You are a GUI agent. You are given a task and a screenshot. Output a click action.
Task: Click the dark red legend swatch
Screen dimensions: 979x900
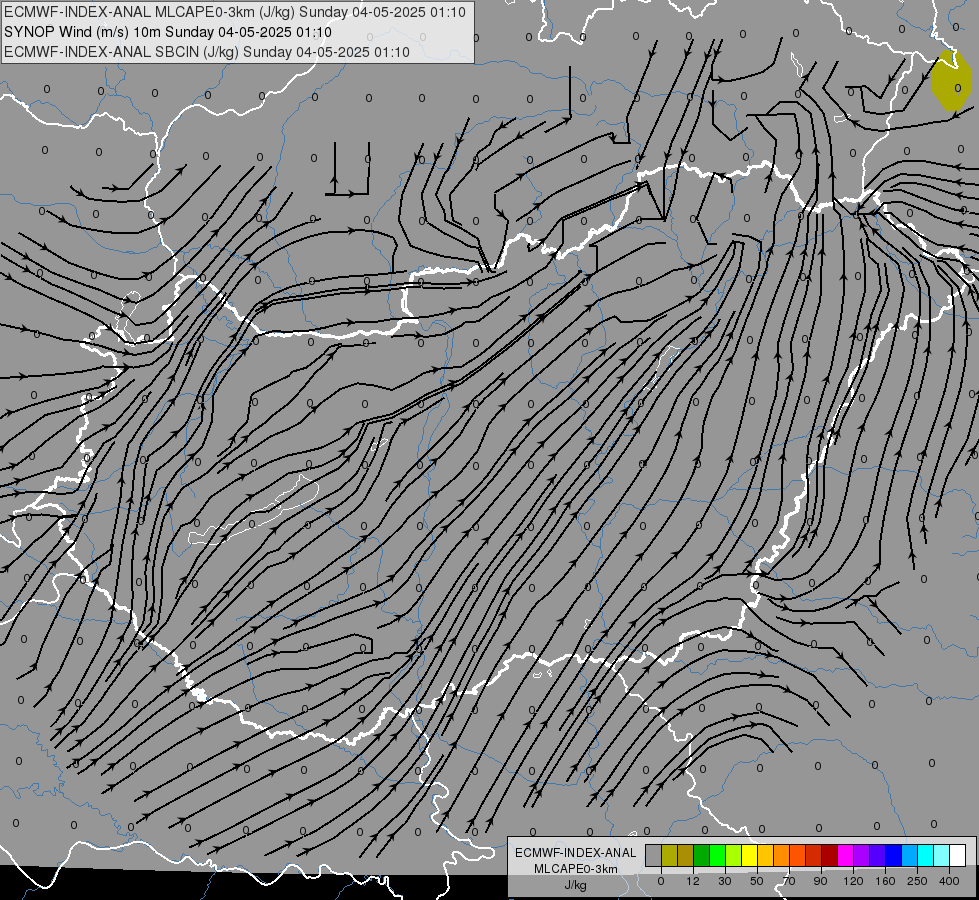830,855
